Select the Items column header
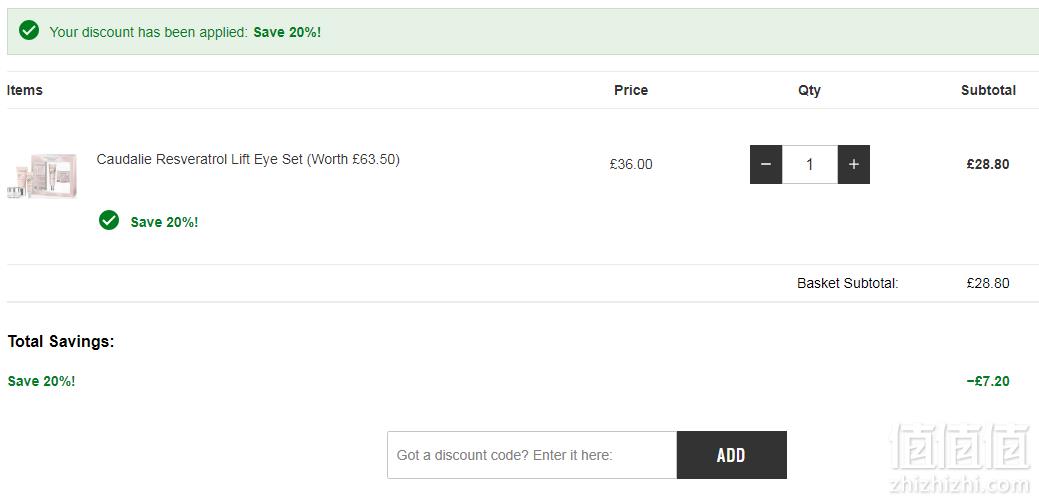Image resolution: width=1039 pixels, height=502 pixels. pos(25,90)
